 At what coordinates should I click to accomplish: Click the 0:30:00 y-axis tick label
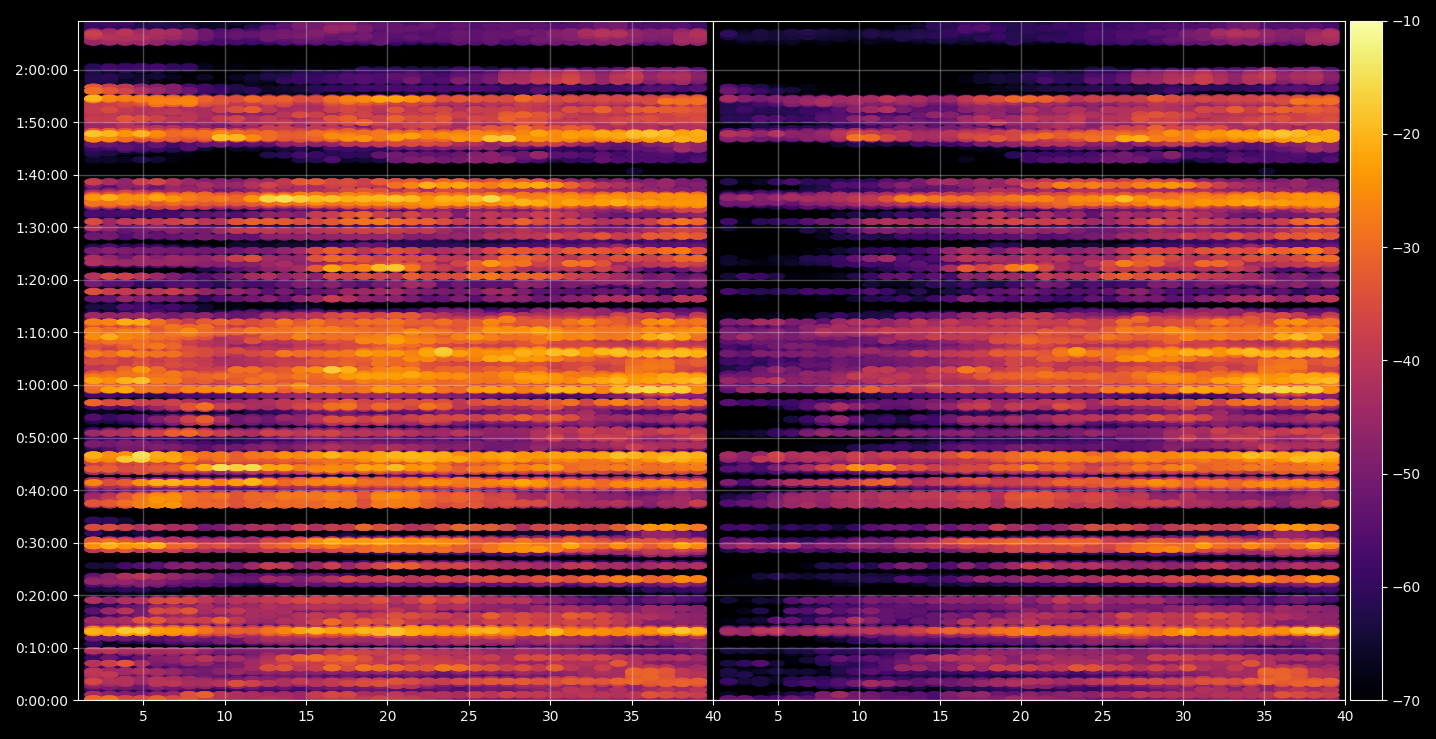click(42, 543)
